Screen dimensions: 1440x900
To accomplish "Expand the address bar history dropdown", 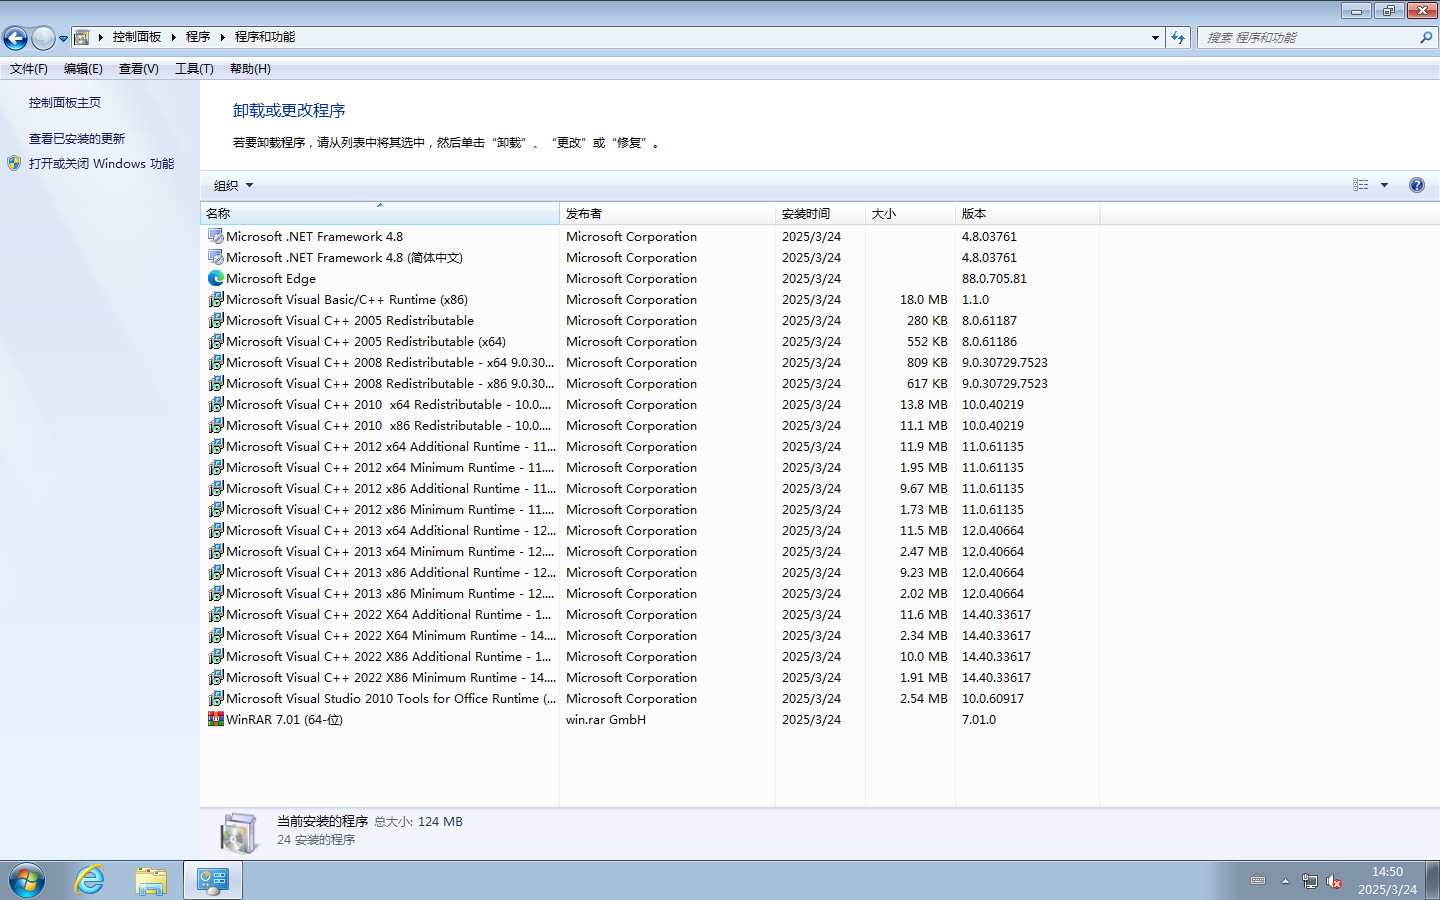I will (1155, 38).
